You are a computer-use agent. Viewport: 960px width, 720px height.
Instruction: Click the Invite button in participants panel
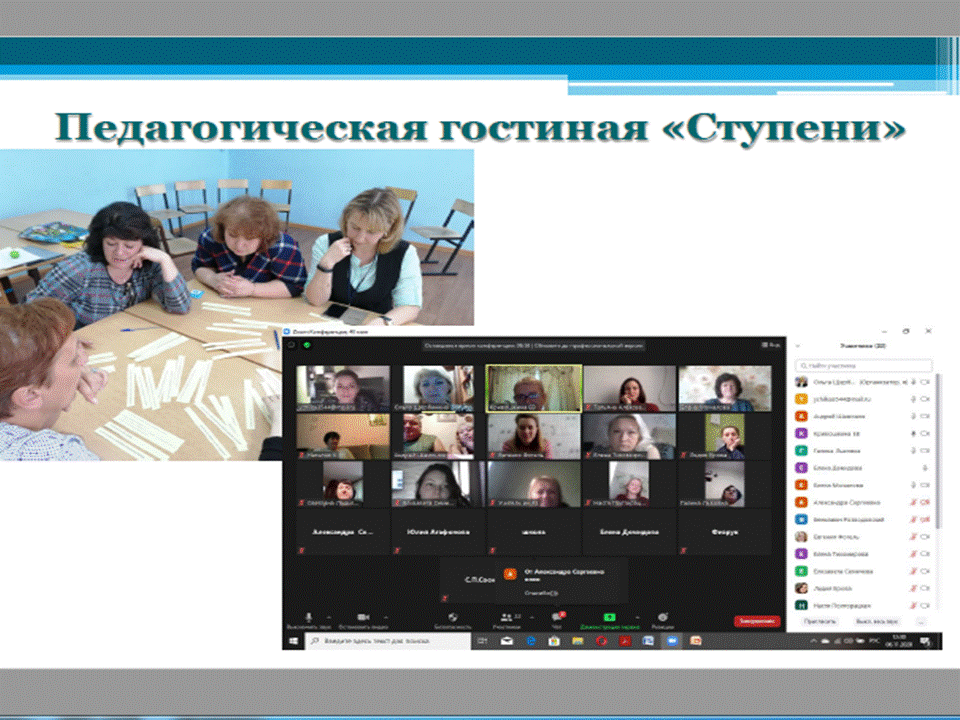(x=820, y=621)
